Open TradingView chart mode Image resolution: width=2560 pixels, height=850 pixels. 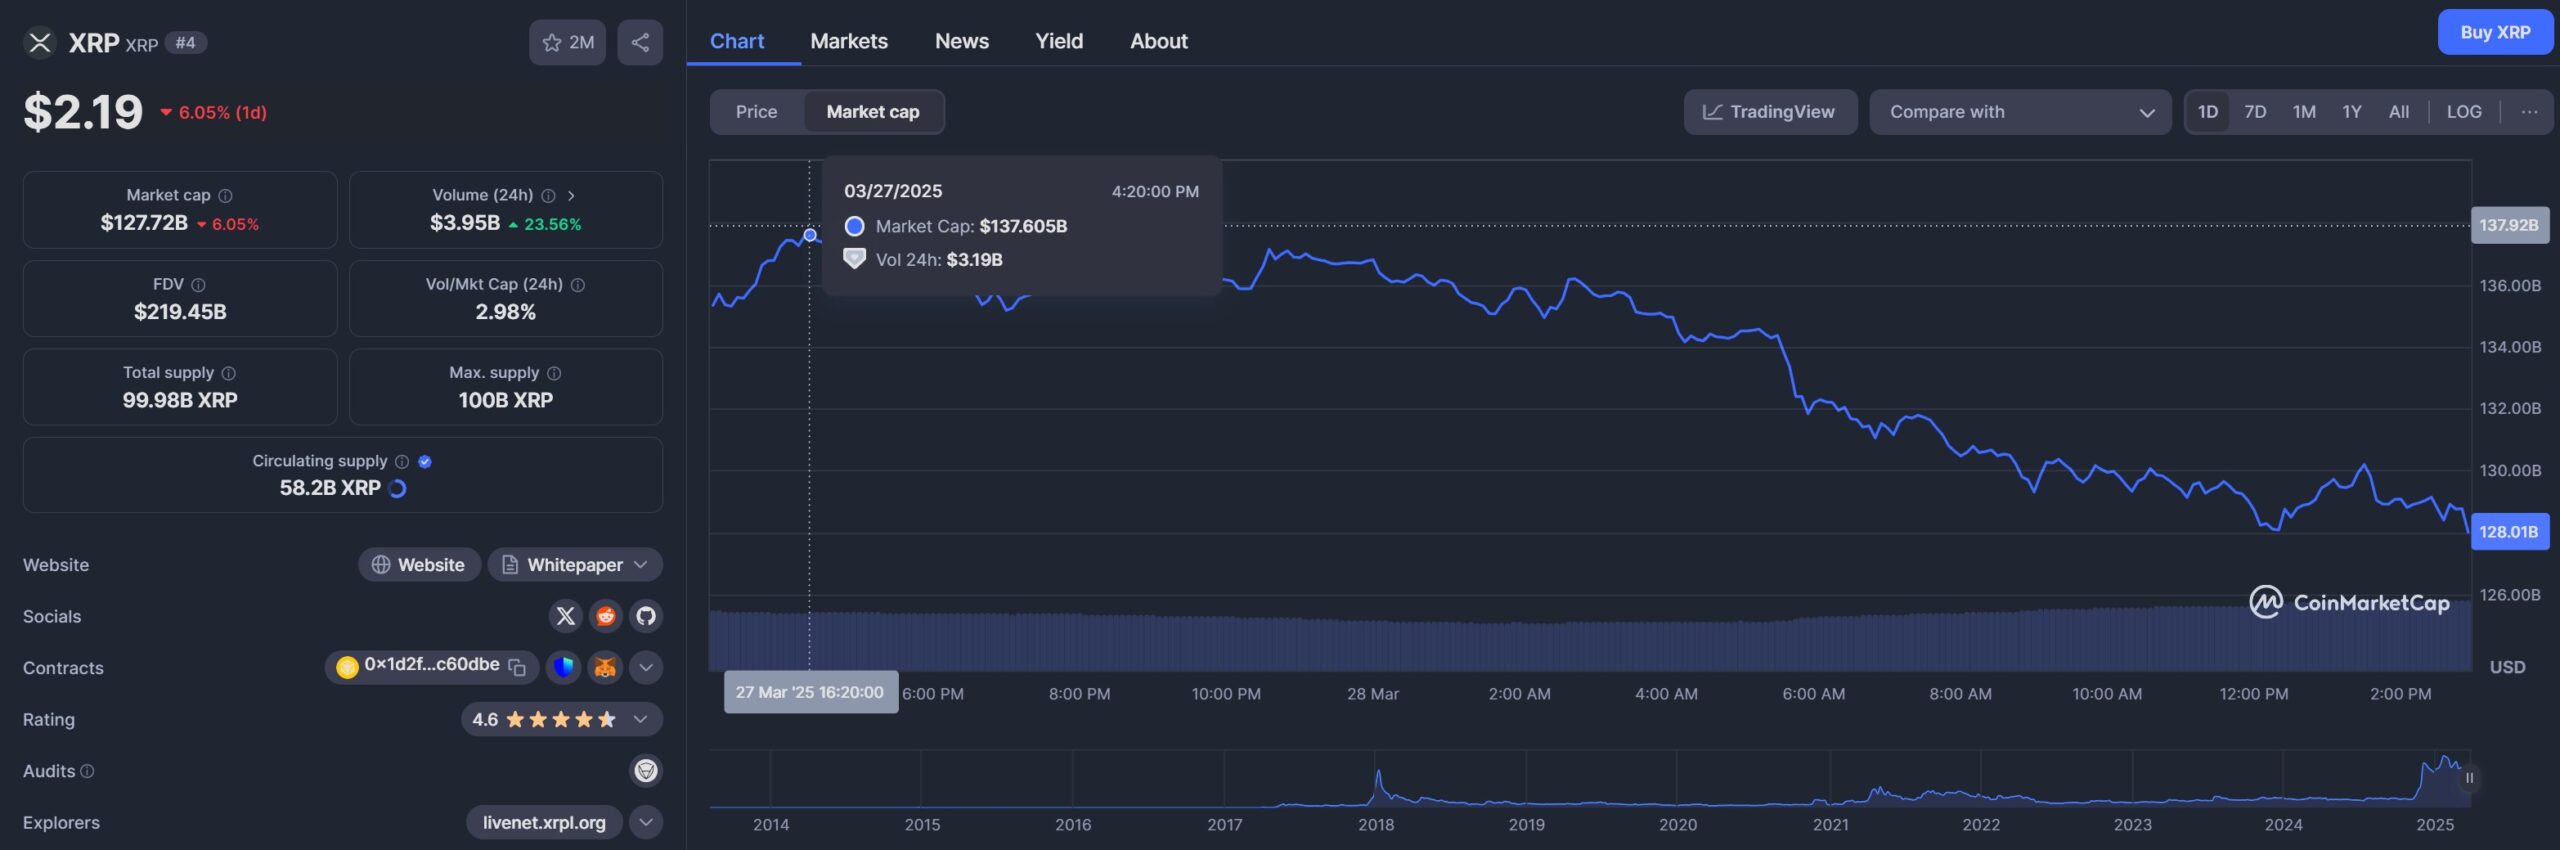pyautogui.click(x=1770, y=112)
